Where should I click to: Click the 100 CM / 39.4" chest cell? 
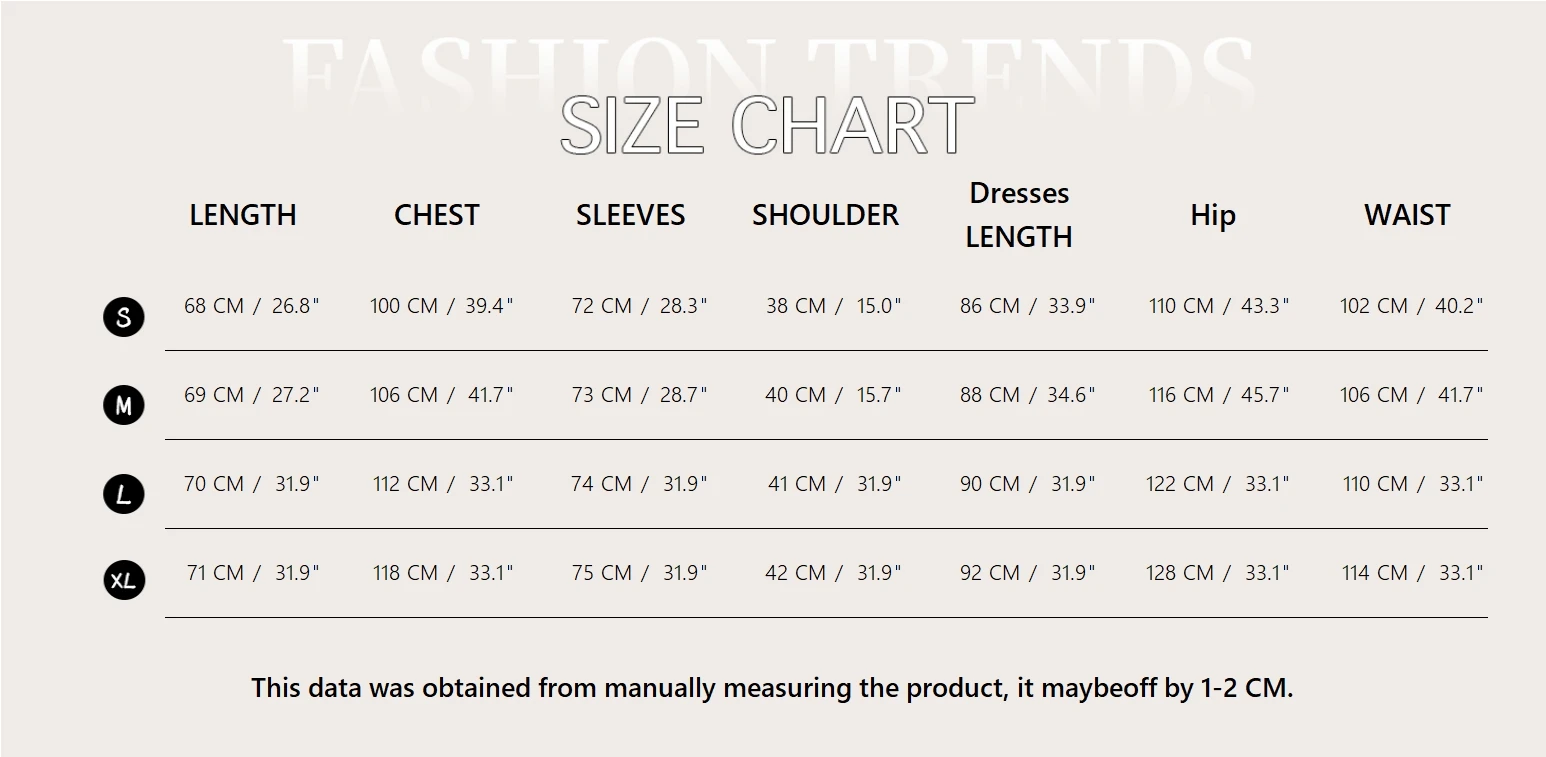441,306
